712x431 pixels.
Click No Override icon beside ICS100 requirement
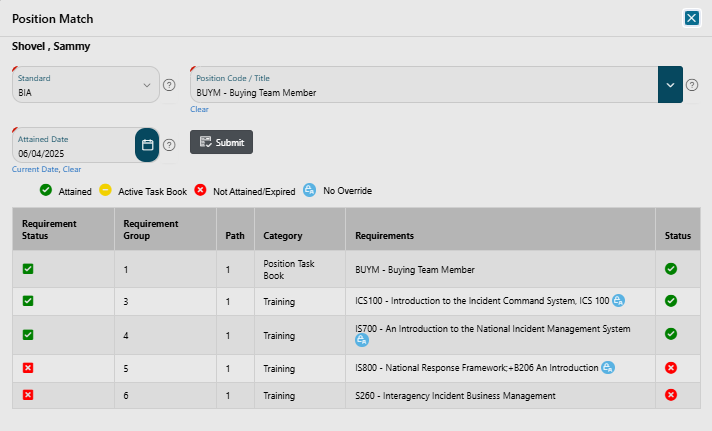pyautogui.click(x=618, y=300)
